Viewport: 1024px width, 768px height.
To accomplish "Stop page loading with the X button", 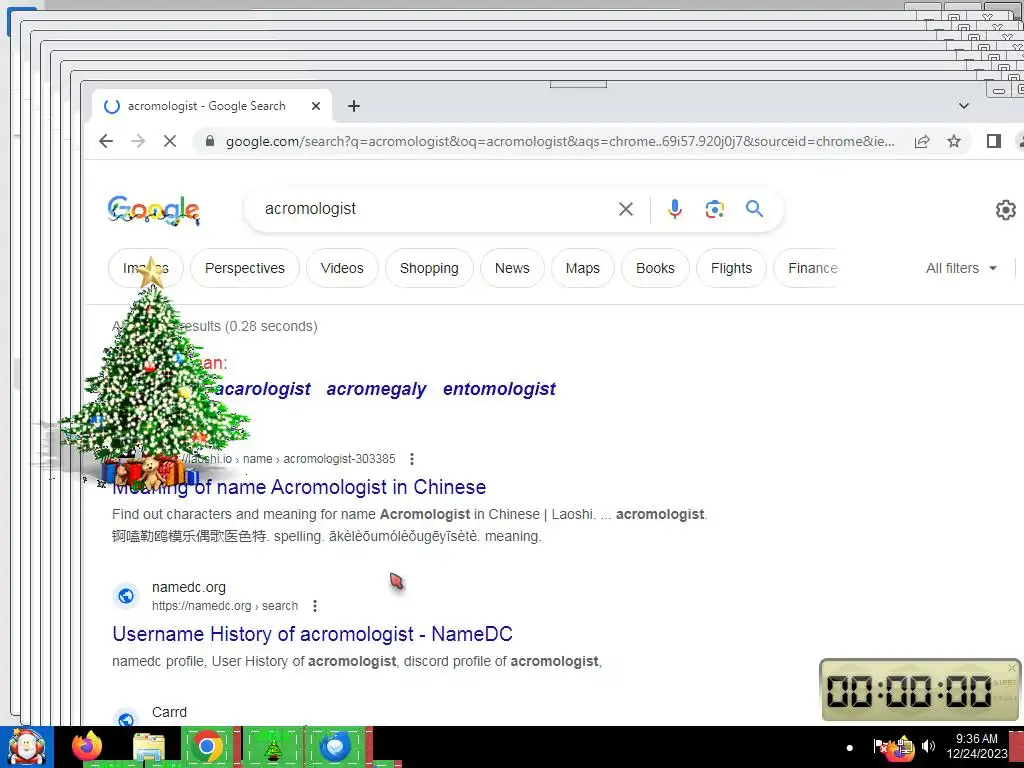I will (x=170, y=141).
